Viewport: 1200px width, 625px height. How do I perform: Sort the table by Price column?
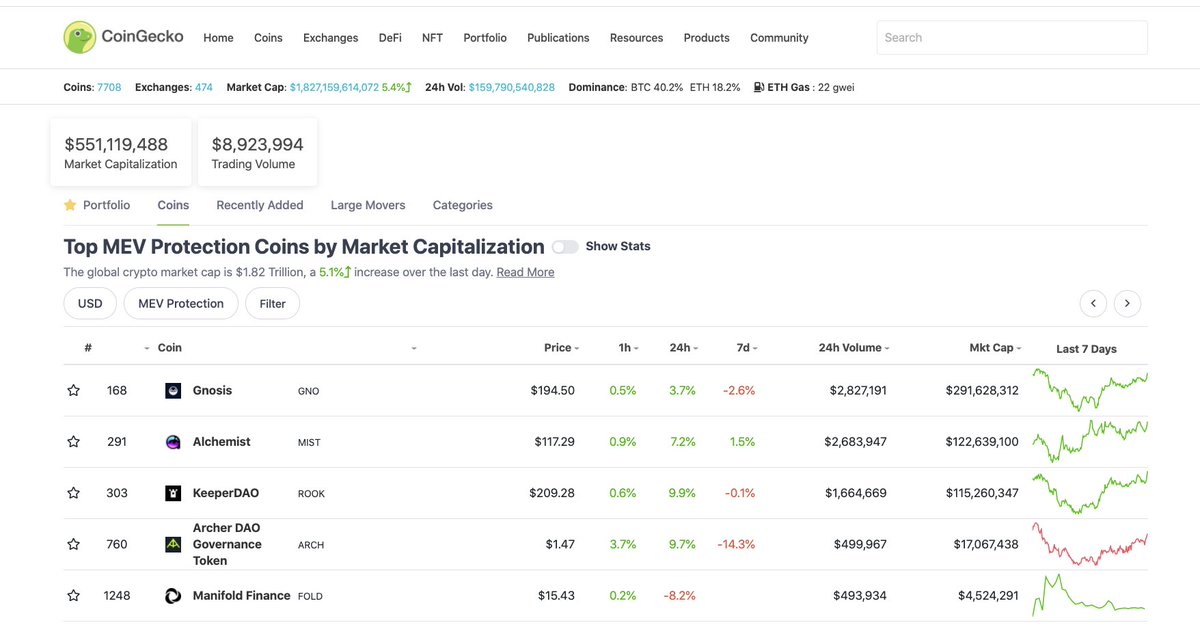point(562,348)
